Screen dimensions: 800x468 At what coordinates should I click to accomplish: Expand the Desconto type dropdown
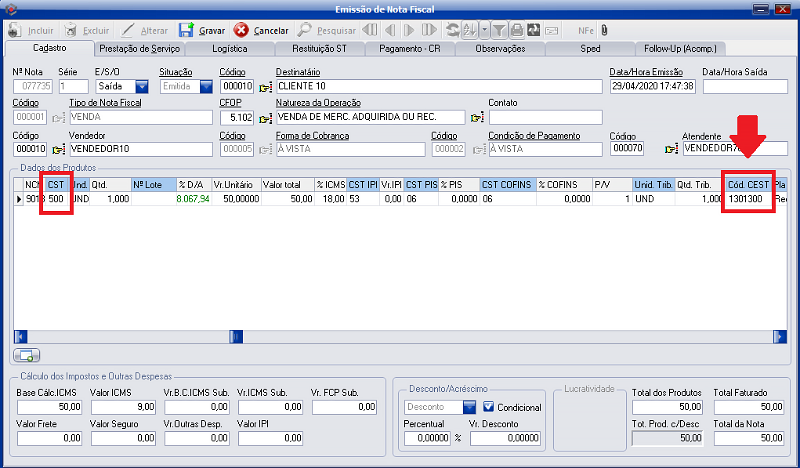(469, 407)
